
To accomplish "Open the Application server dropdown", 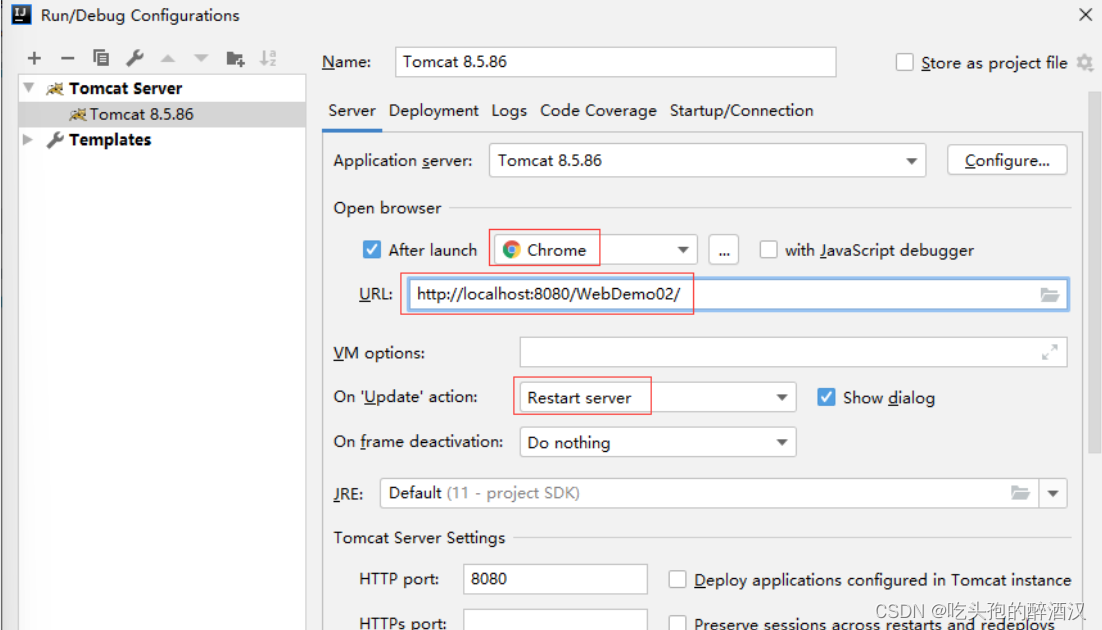I will point(911,160).
